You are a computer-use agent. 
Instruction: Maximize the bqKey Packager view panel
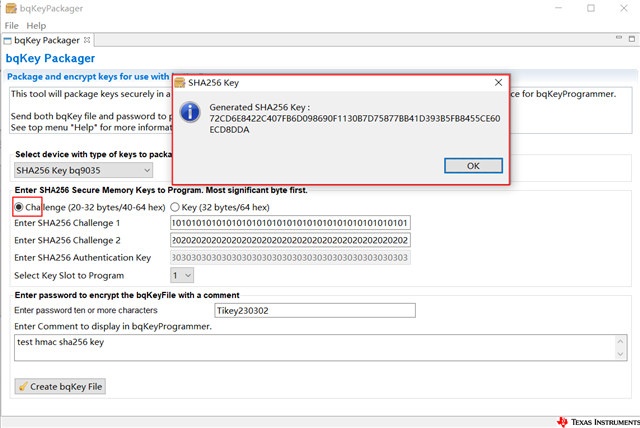point(632,39)
